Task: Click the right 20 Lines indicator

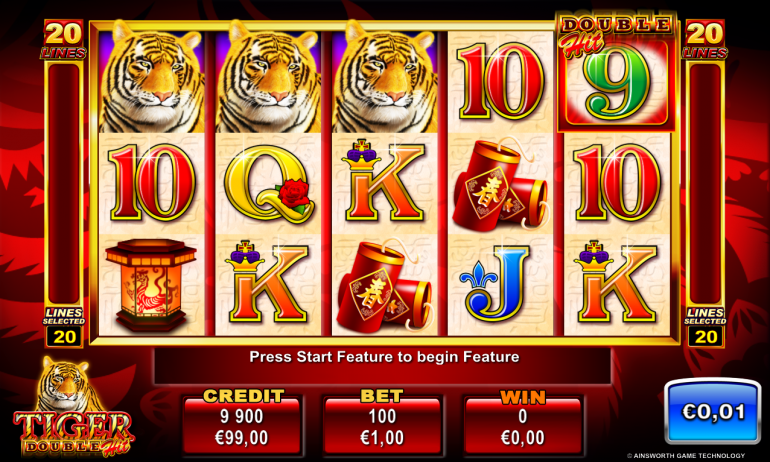Action: pyautogui.click(x=705, y=39)
